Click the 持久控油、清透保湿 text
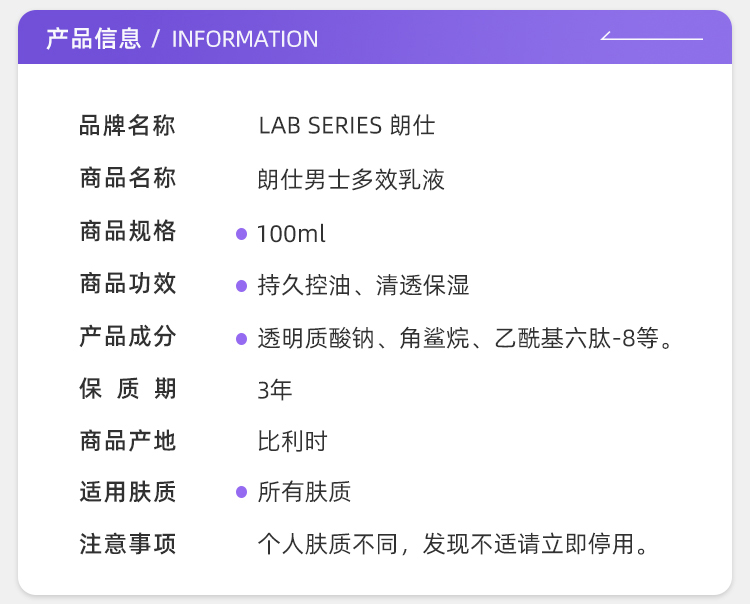 click(x=363, y=286)
